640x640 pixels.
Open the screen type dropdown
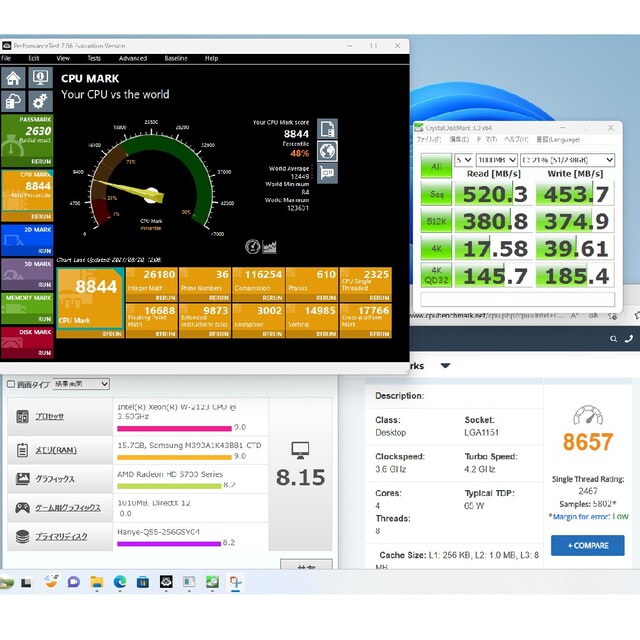pos(81,384)
